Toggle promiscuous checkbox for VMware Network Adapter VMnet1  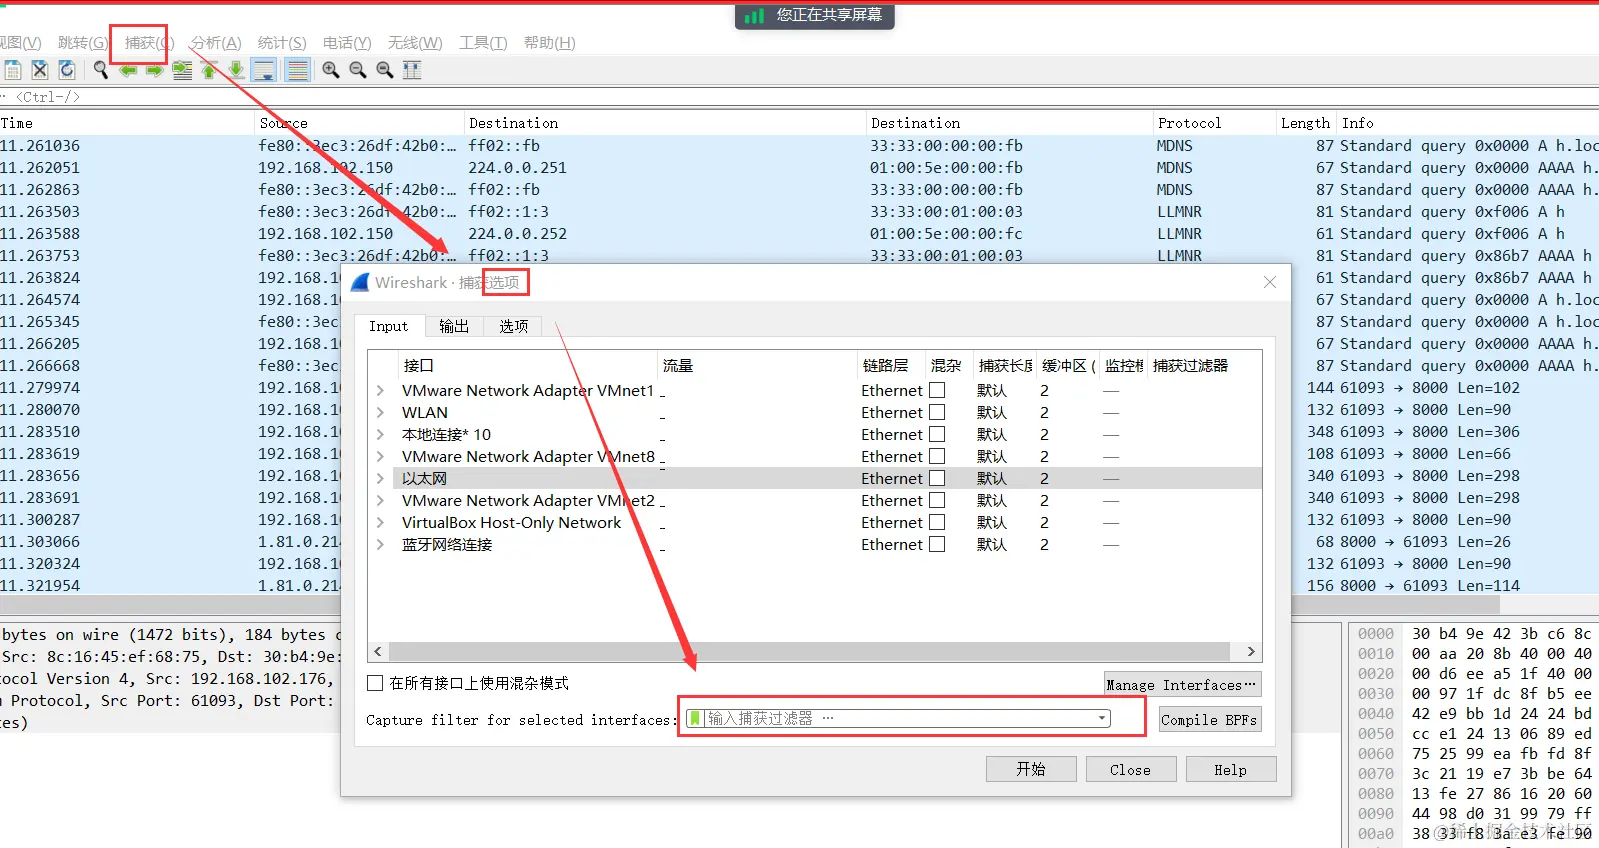point(937,390)
